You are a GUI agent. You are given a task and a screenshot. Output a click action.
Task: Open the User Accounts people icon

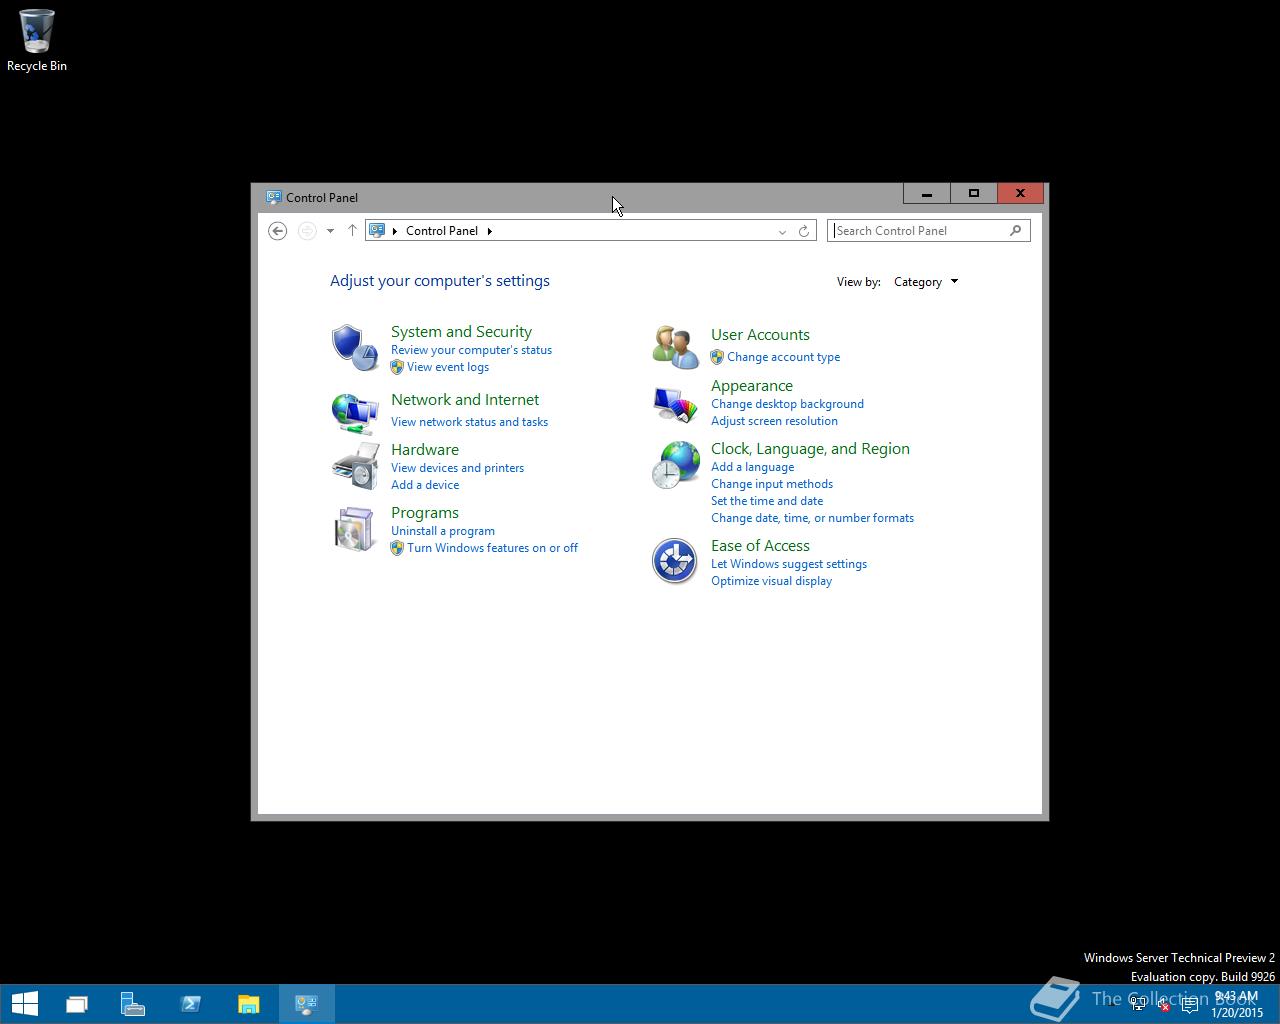tap(675, 347)
